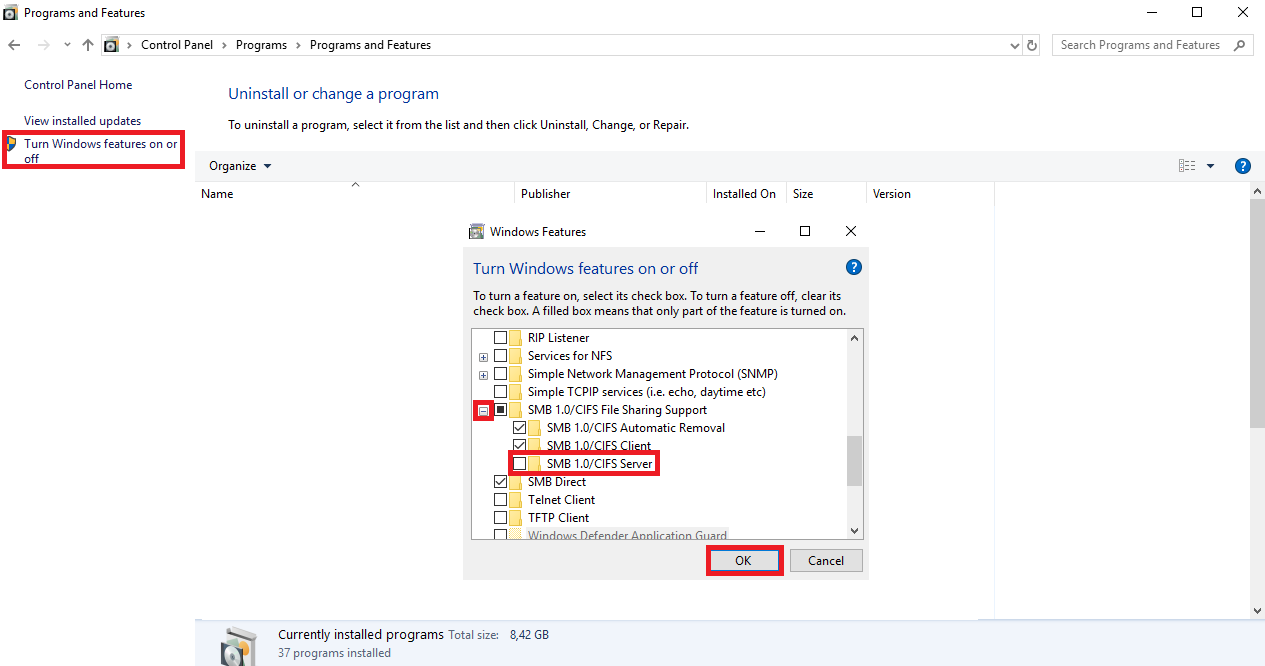The width and height of the screenshot is (1265, 666).
Task: Click the main window scroll down arrow
Action: pyautogui.click(x=1257, y=610)
